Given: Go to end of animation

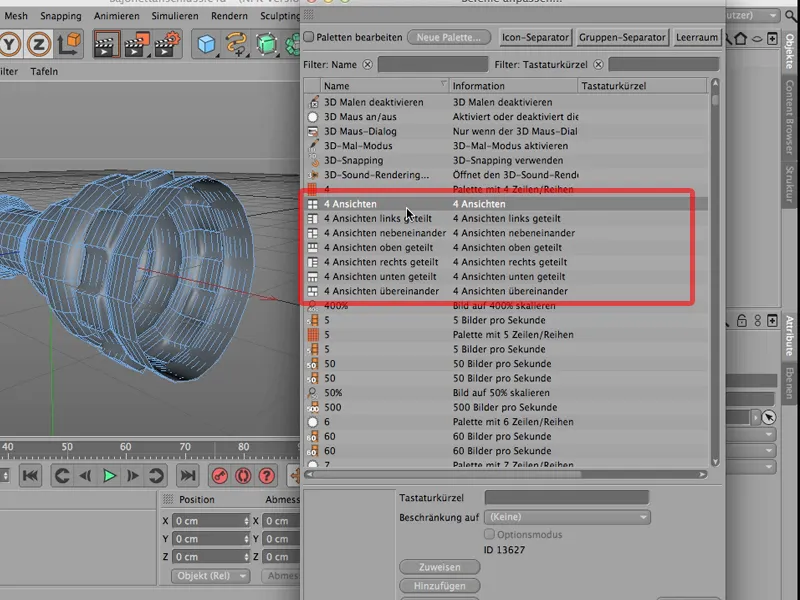Looking at the screenshot, I should click(x=188, y=476).
